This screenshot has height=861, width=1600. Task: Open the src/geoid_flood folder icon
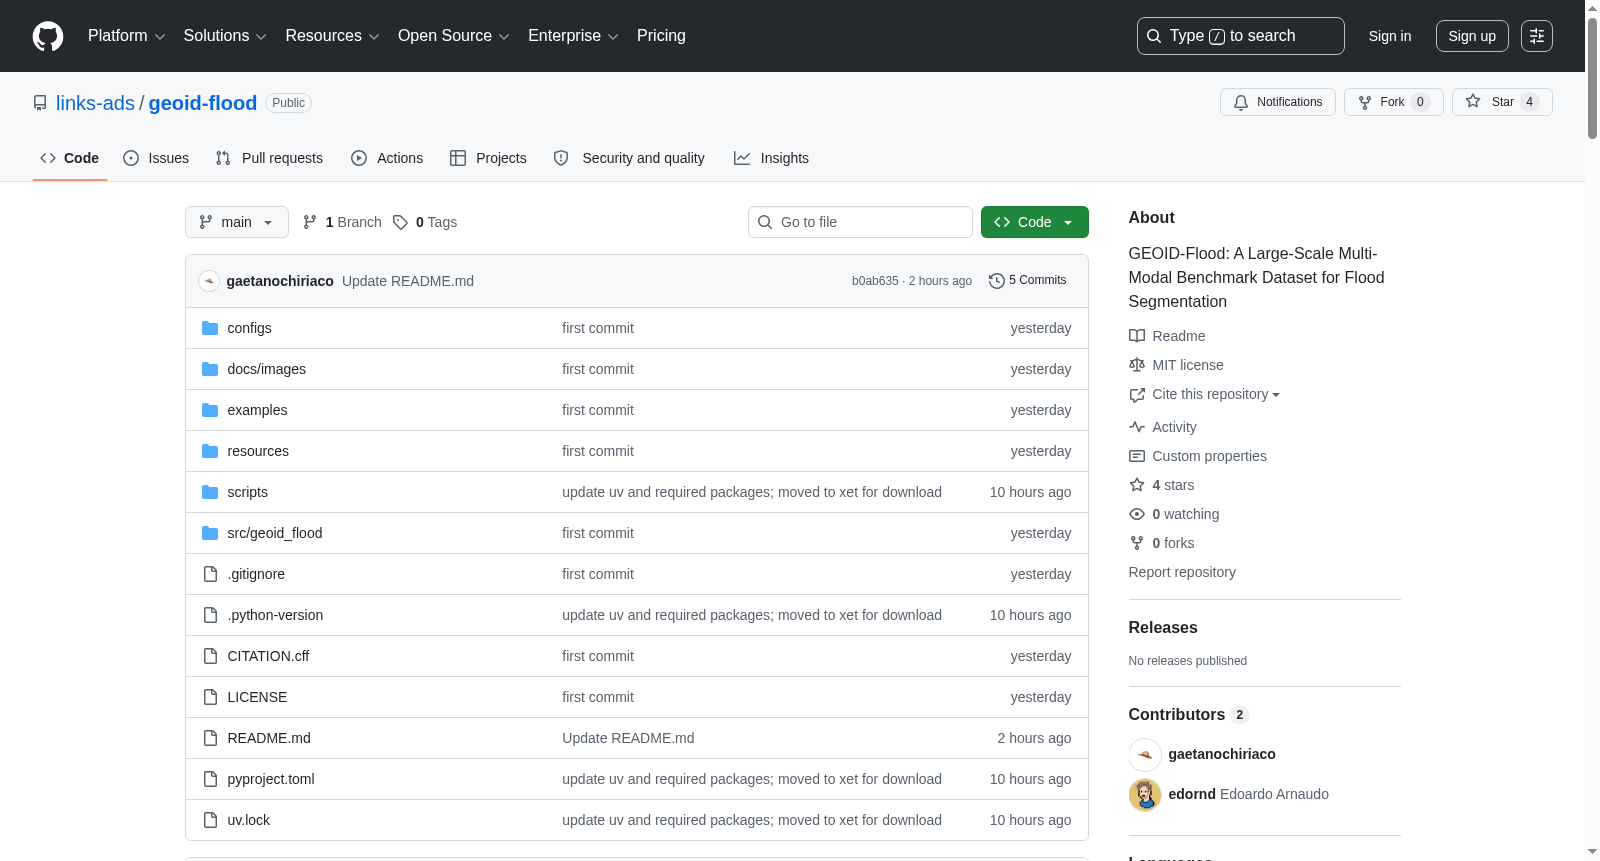[x=210, y=533]
